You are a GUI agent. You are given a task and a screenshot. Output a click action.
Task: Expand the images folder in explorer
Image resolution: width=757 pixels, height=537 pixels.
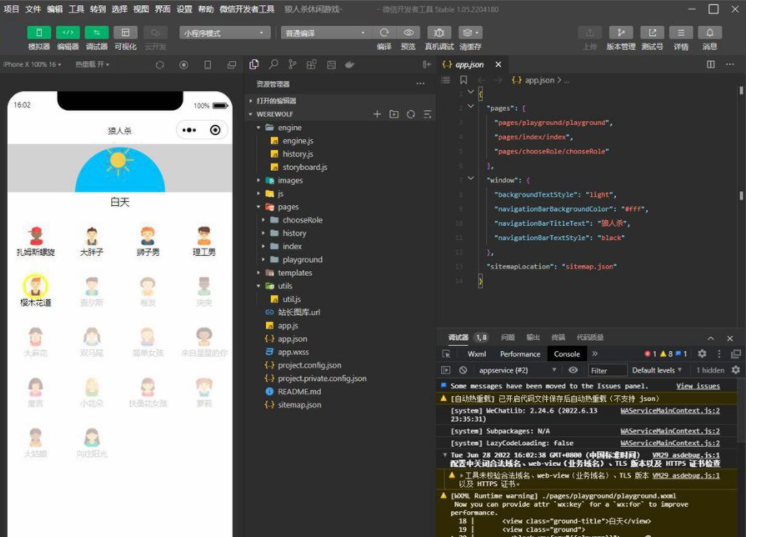point(290,181)
